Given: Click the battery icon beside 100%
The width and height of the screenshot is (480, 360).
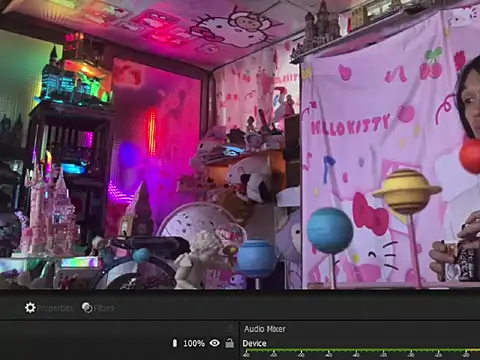Looking at the screenshot, I should 175,343.
